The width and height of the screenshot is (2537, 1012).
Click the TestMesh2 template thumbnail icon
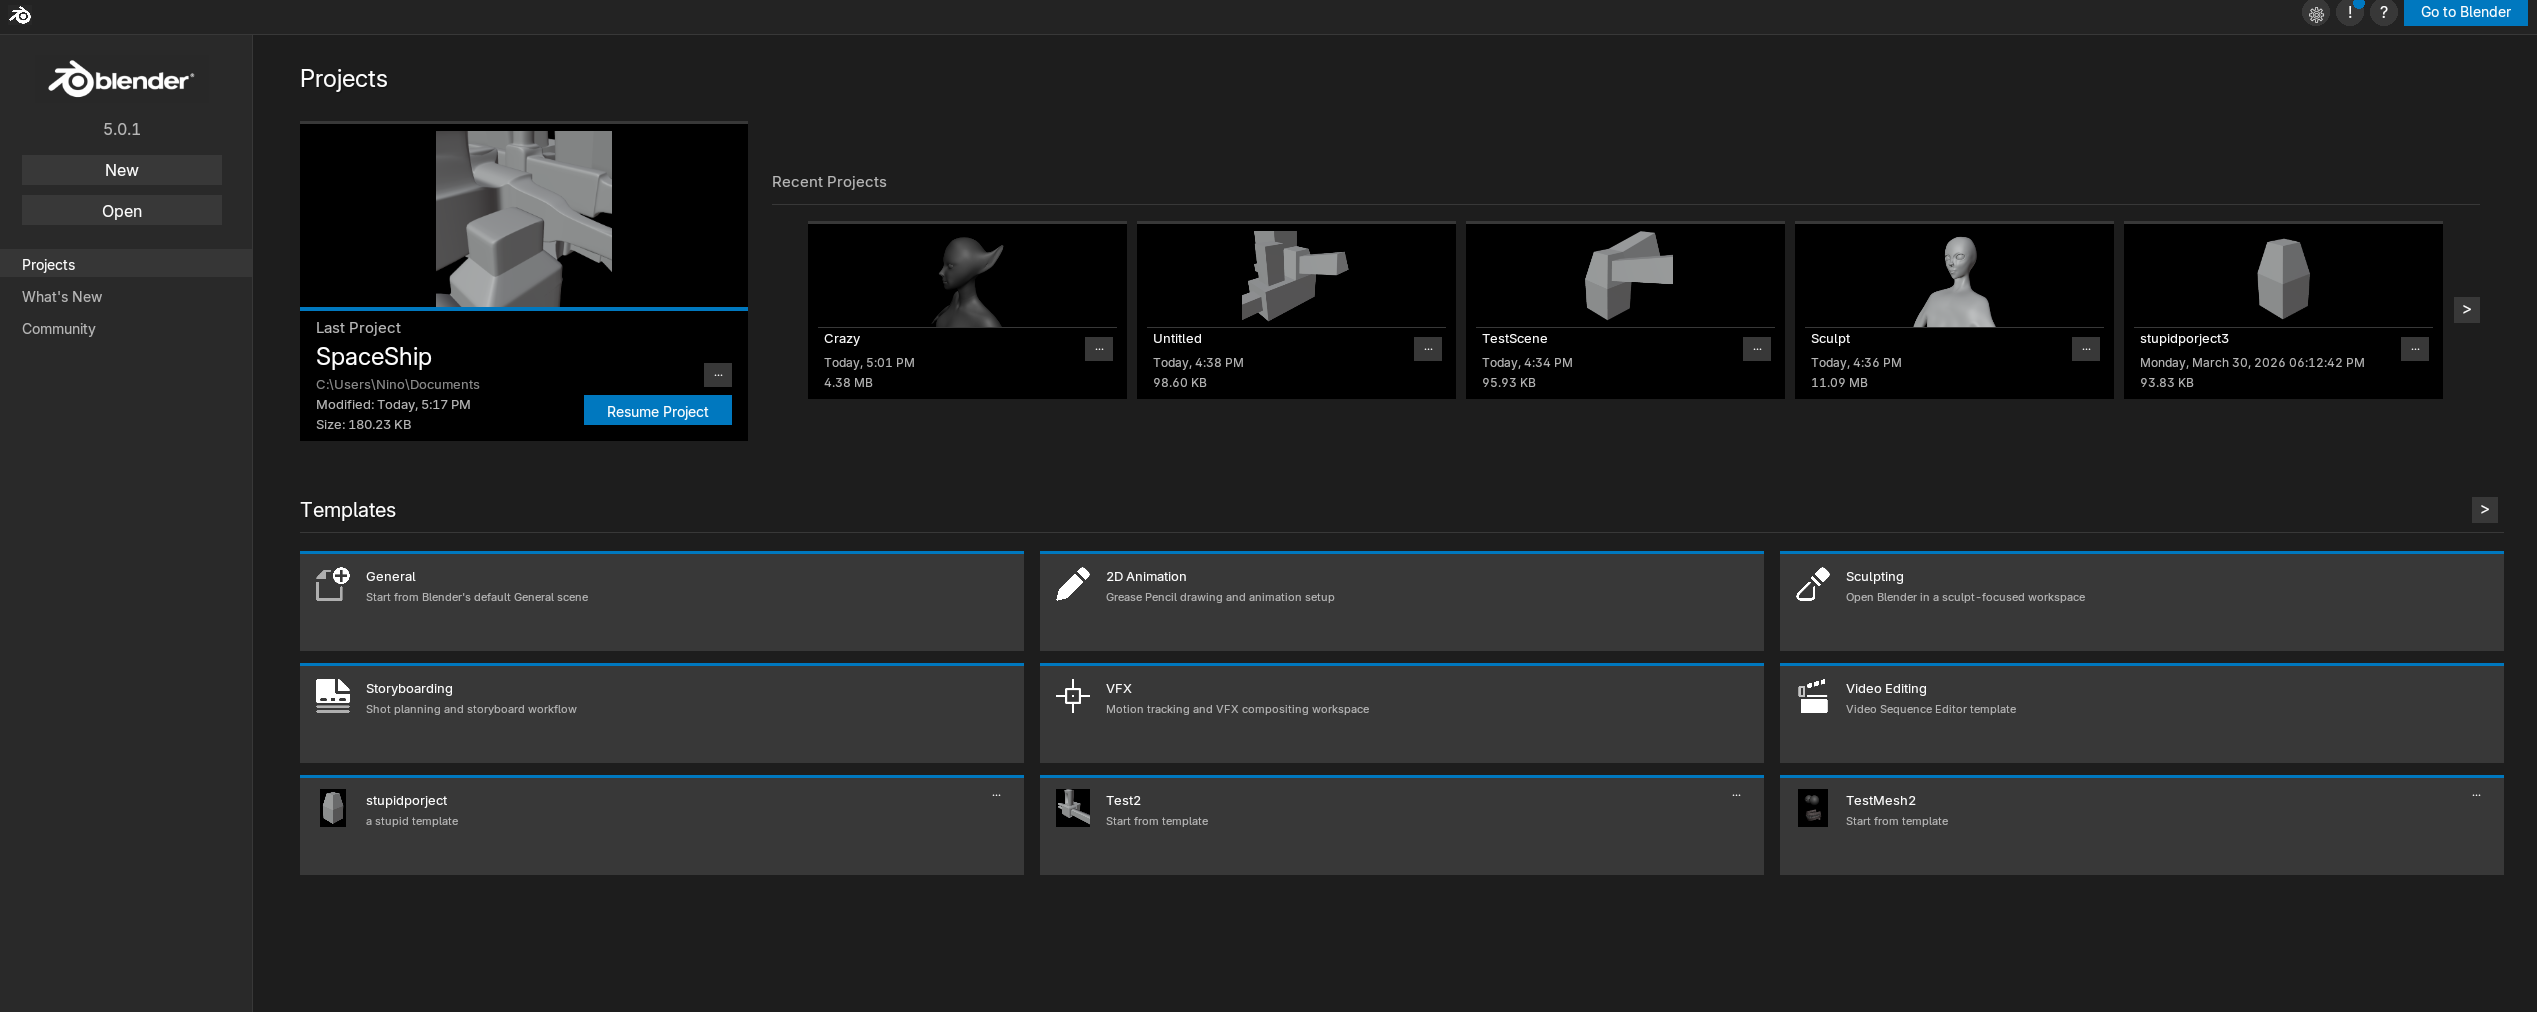tap(1813, 808)
